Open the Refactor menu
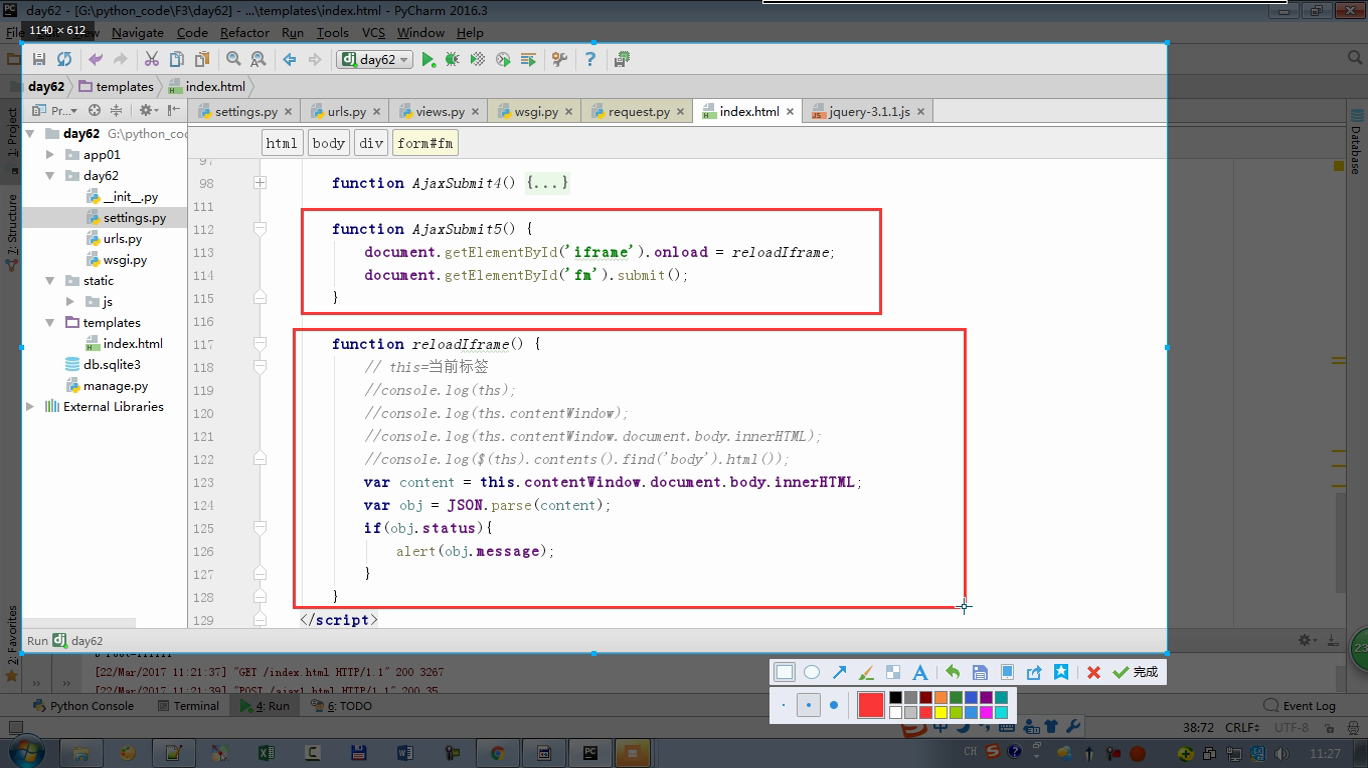Viewport: 1368px width, 768px height. 245,33
